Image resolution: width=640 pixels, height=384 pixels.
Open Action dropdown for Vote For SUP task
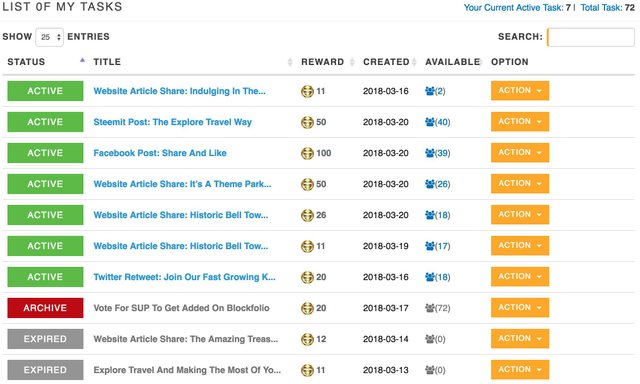tap(520, 308)
